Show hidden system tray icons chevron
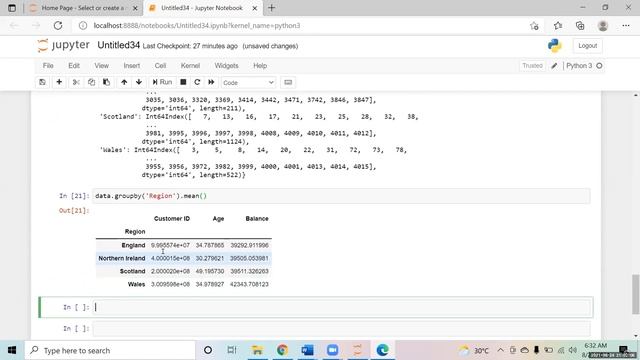The width and height of the screenshot is (640, 360). coord(500,350)
